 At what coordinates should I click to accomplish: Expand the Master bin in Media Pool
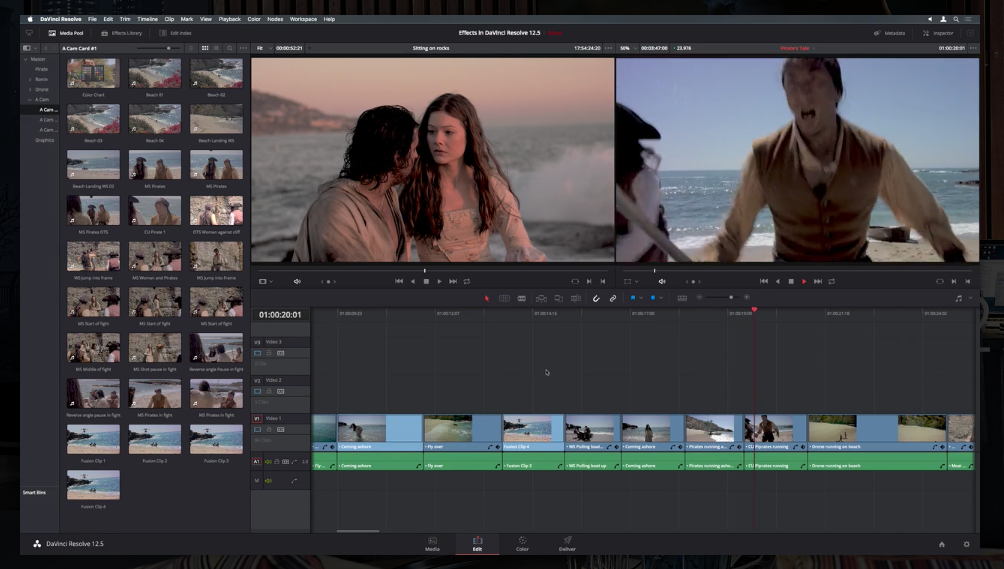click(26, 59)
